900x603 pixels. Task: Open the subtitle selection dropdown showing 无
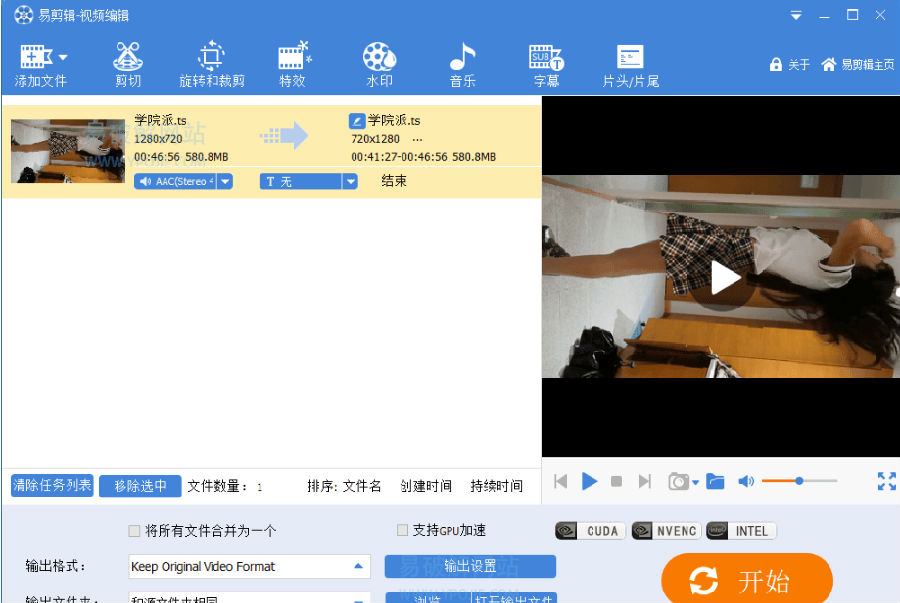pos(349,181)
